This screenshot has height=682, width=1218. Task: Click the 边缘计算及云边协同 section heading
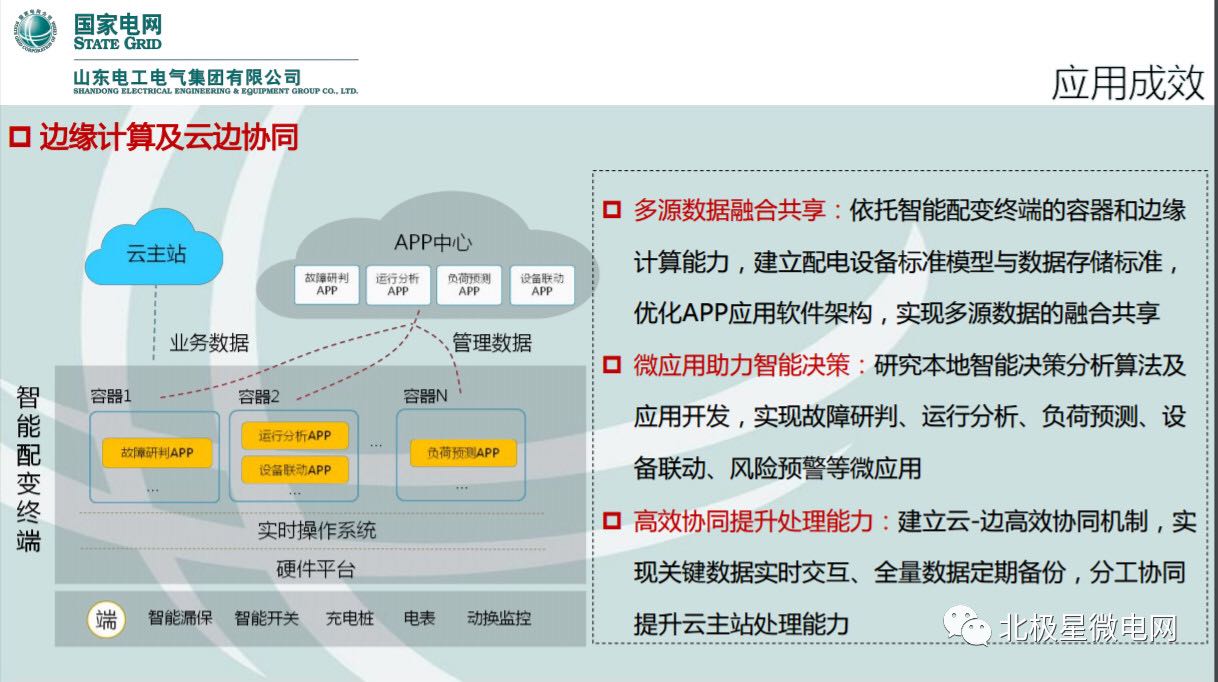point(169,136)
